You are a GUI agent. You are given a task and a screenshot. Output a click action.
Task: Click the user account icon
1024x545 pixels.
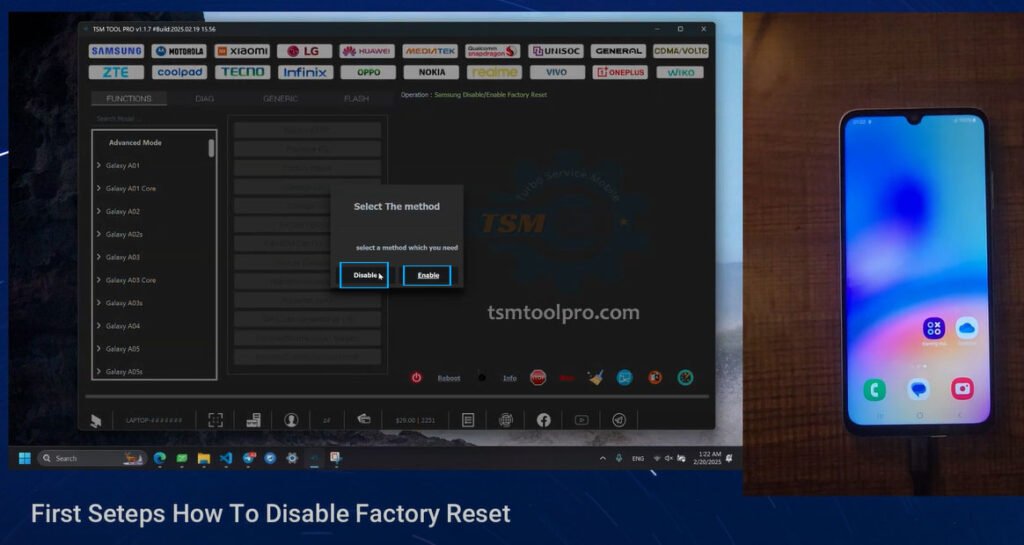(x=291, y=420)
